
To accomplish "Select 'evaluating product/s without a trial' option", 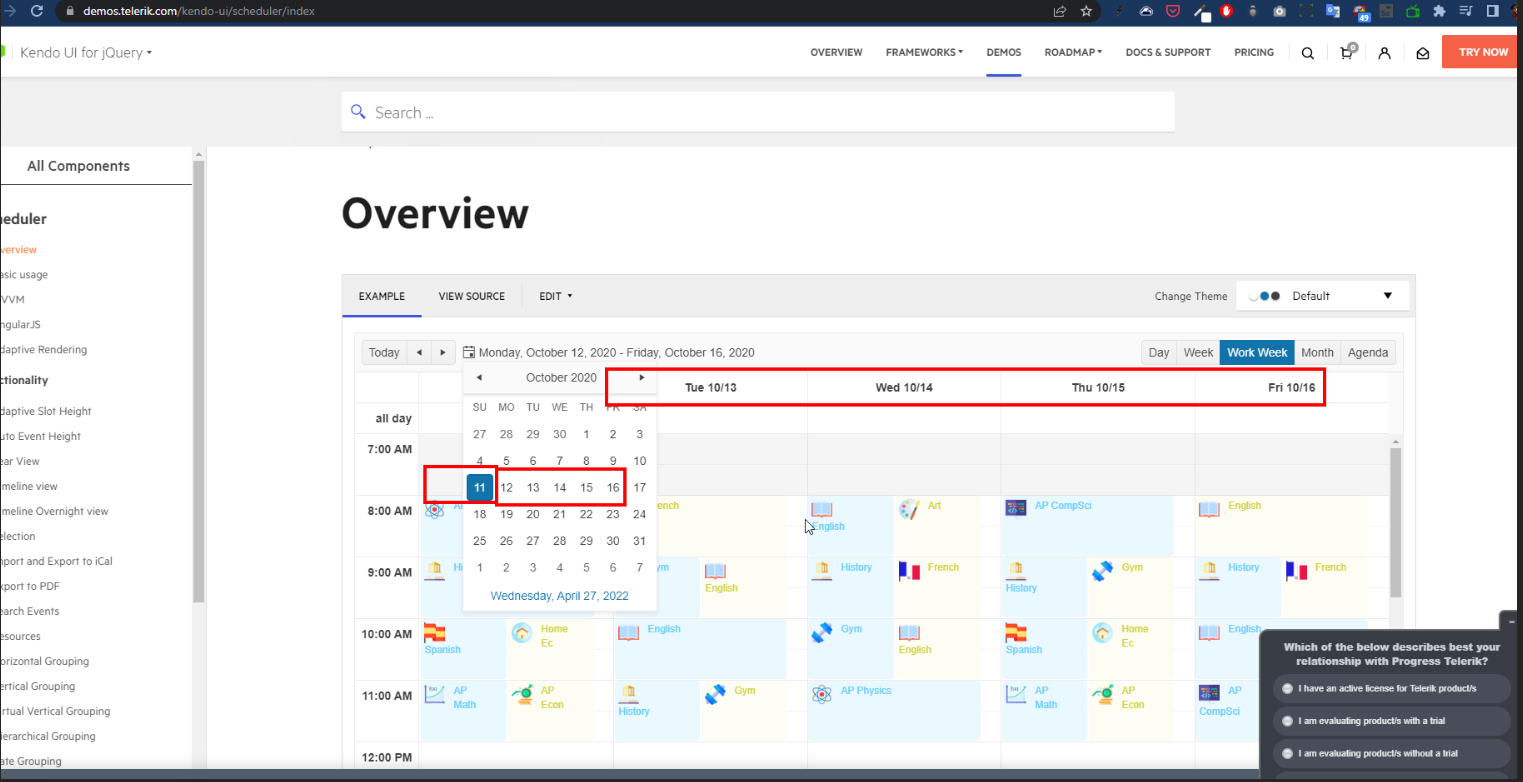I will 1287,753.
